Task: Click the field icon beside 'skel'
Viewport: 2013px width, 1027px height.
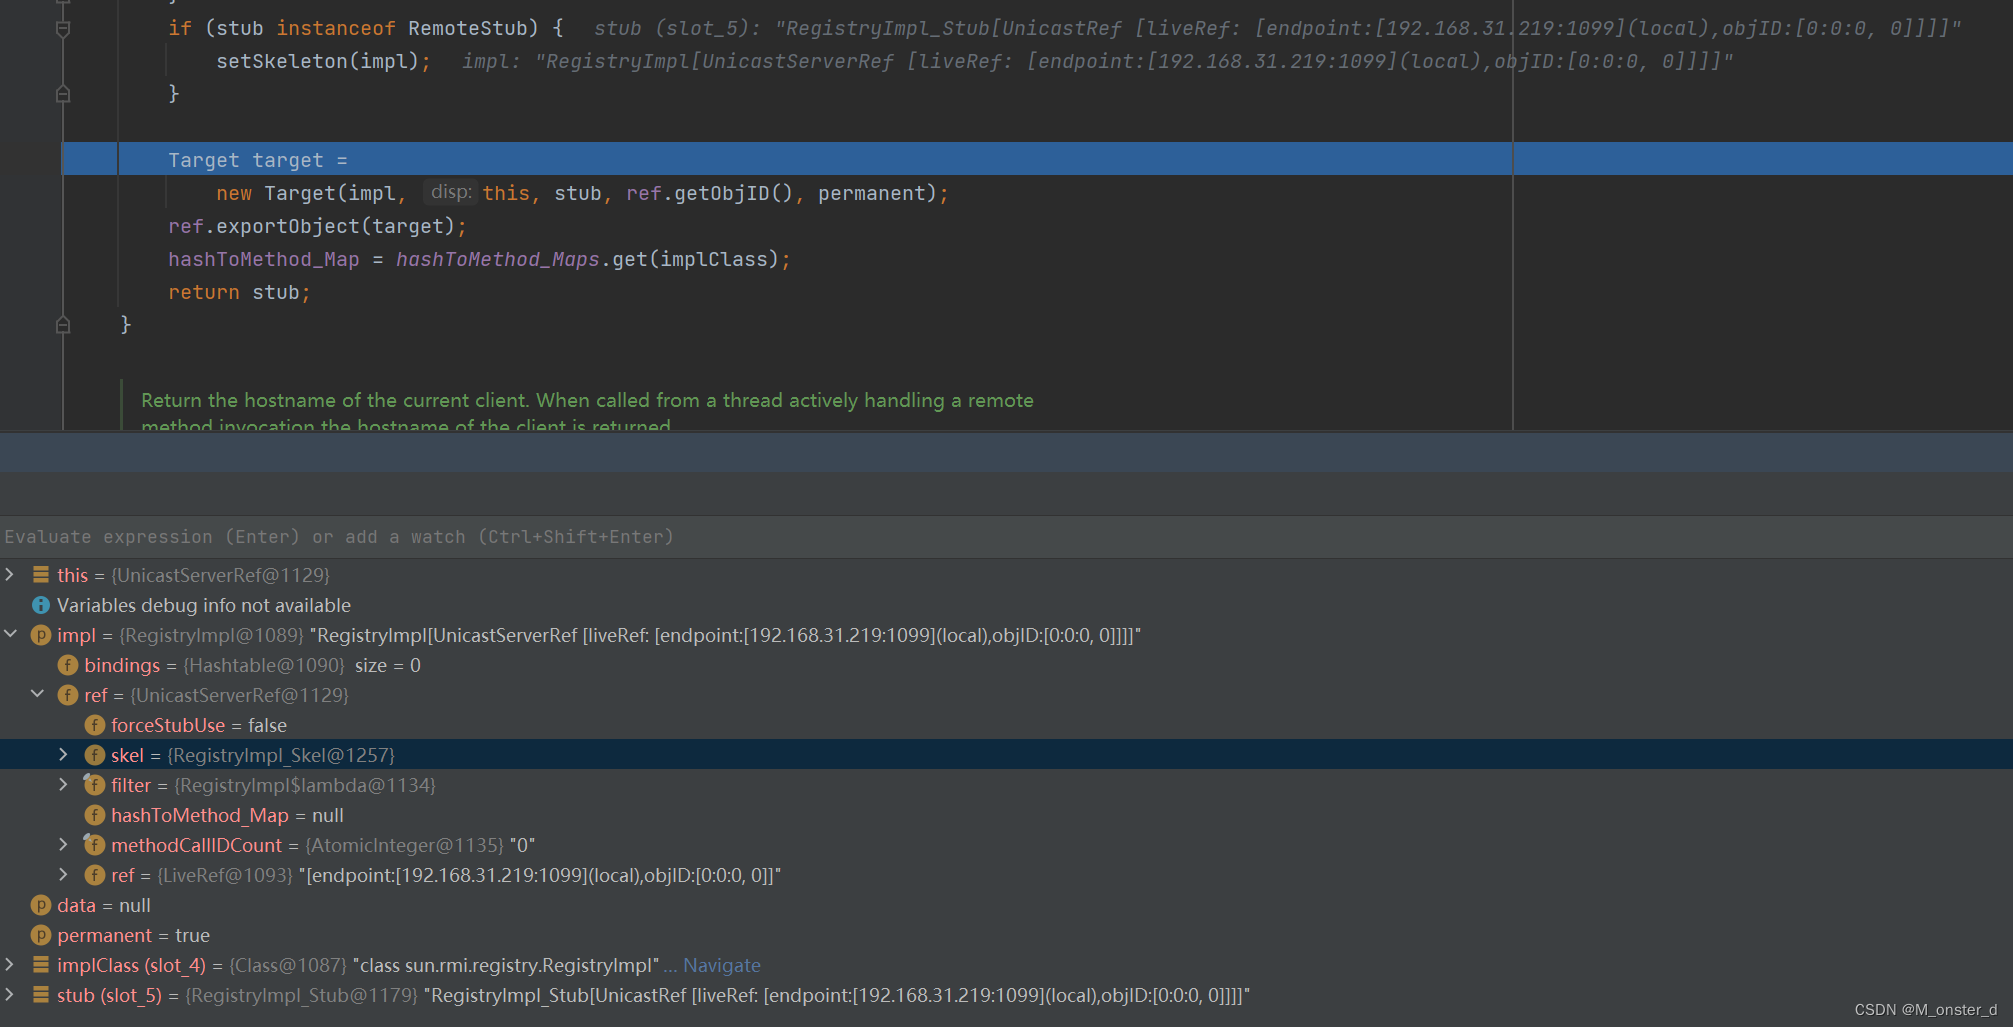Action: [x=95, y=755]
